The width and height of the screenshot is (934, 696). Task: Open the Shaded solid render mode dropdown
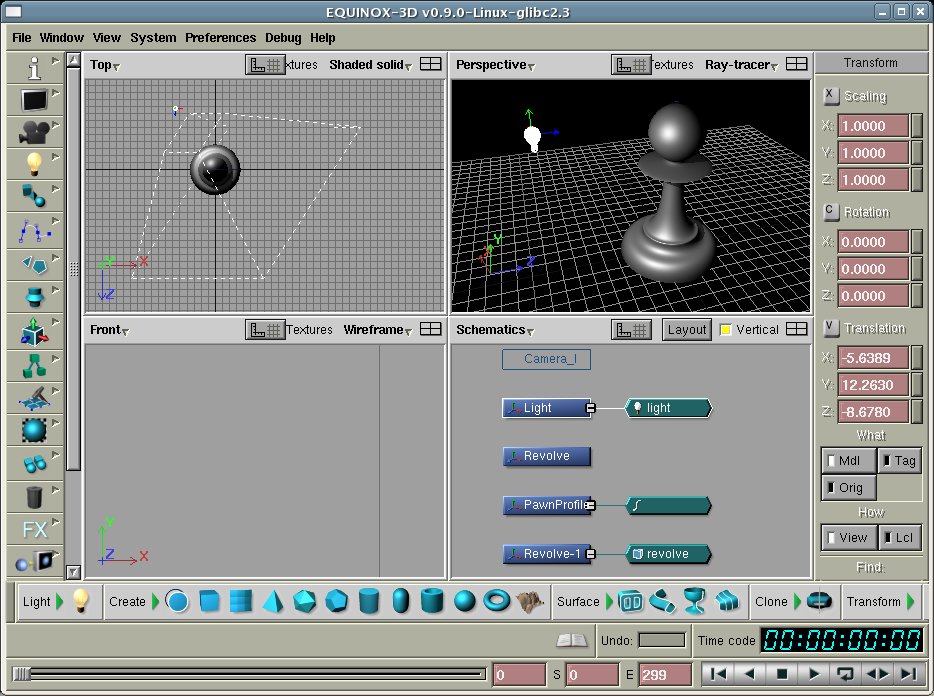pyautogui.click(x=371, y=65)
